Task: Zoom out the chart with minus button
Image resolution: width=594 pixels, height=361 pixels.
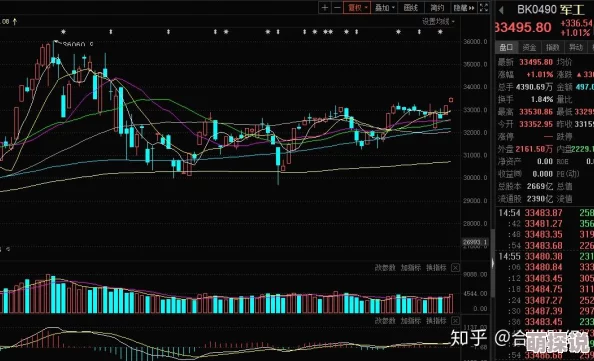Action: click(337, 8)
